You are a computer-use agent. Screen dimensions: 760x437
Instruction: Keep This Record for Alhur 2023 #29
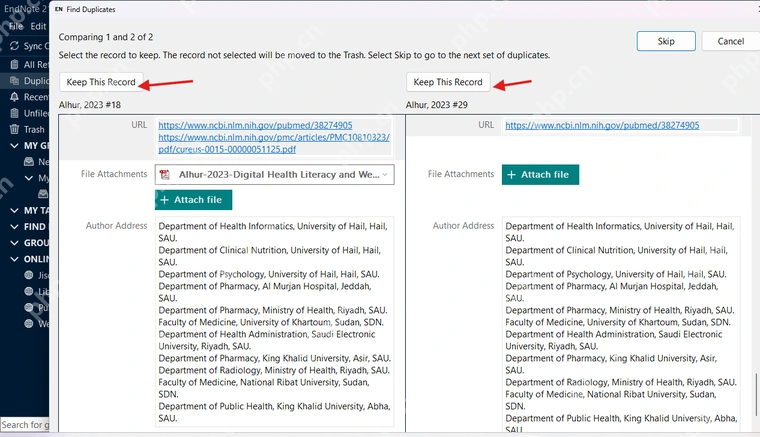[x=448, y=82]
